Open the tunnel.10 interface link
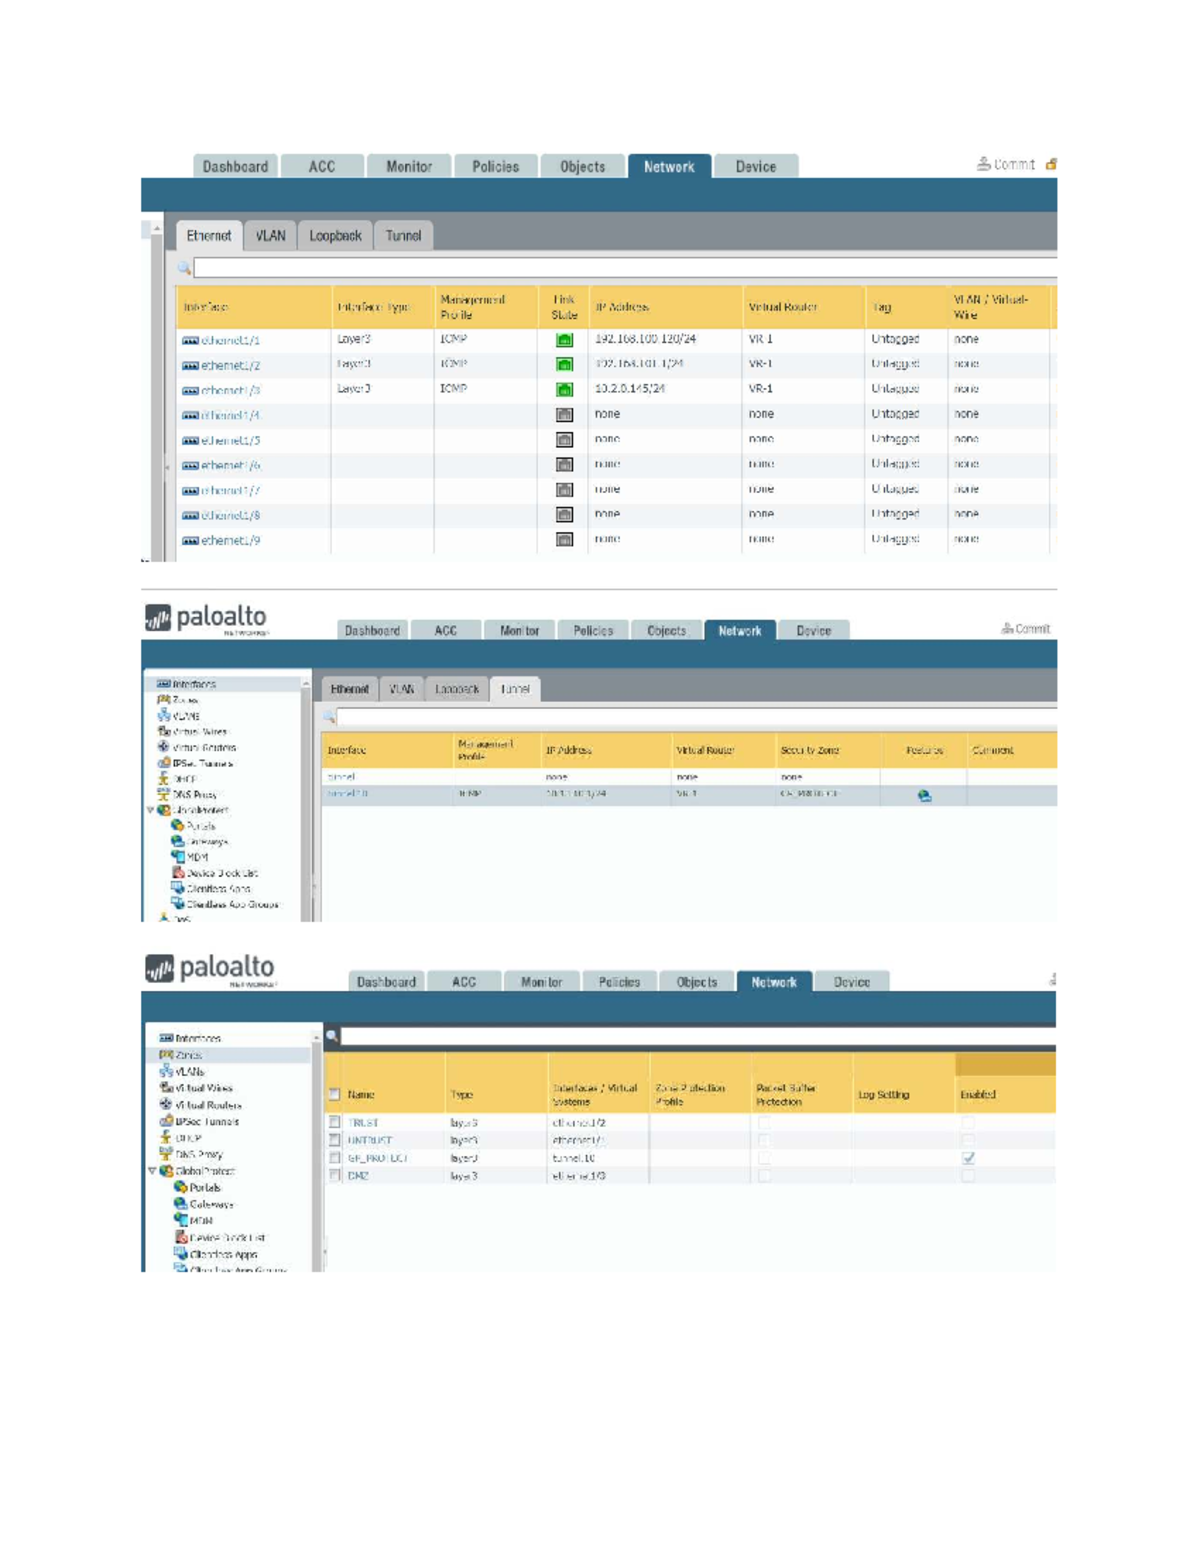 tap(347, 794)
